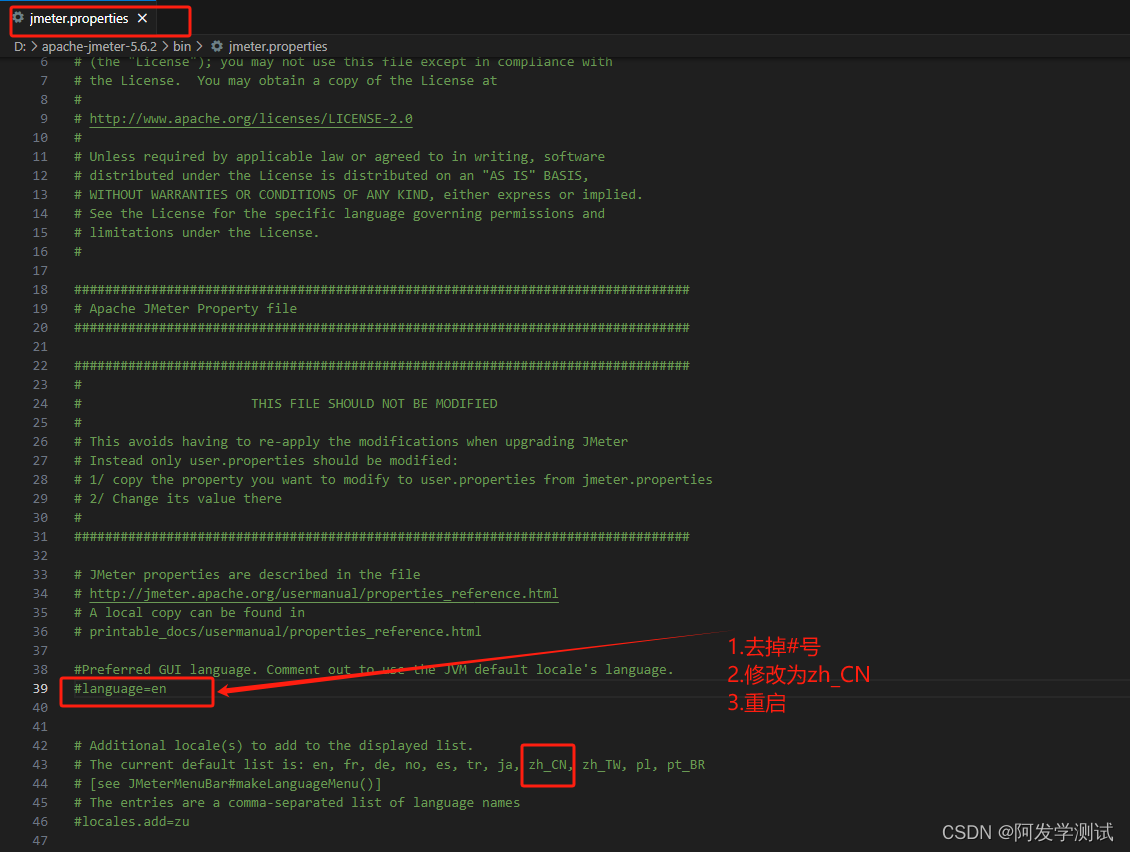Click '# 1/ copy the property you want' line
The width and height of the screenshot is (1130, 852).
click(393, 479)
